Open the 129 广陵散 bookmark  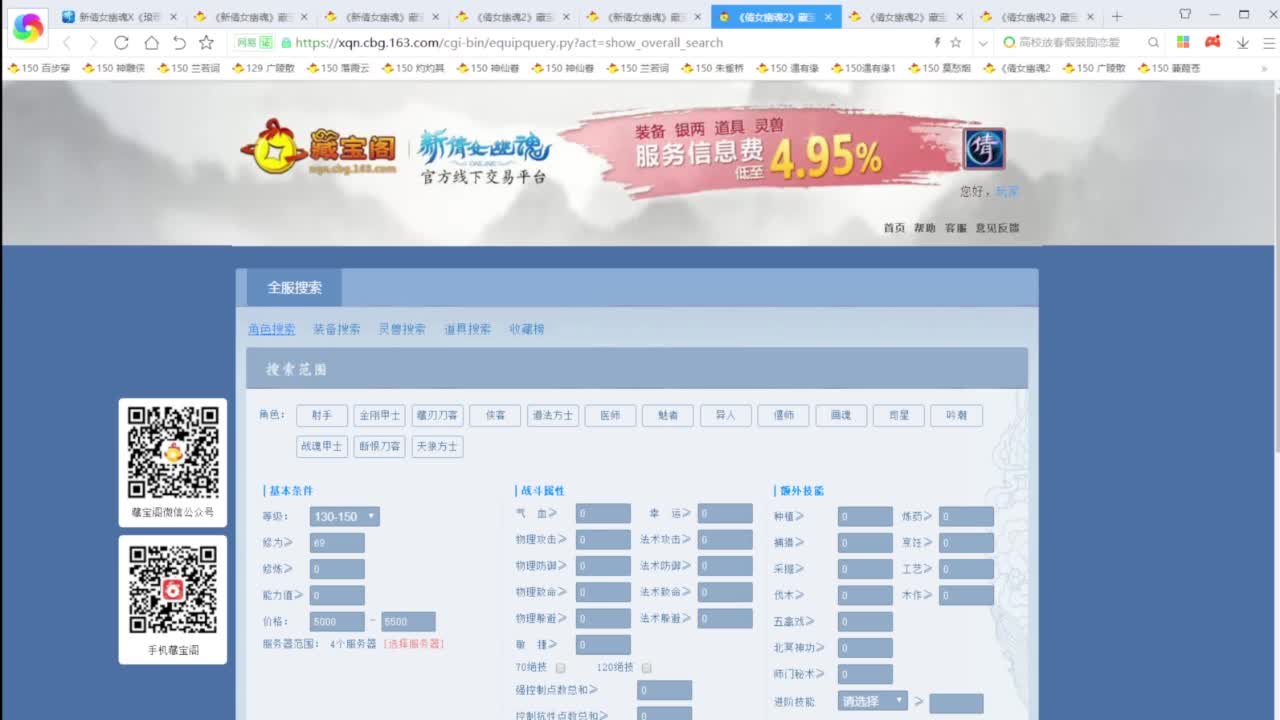pyautogui.click(x=264, y=68)
